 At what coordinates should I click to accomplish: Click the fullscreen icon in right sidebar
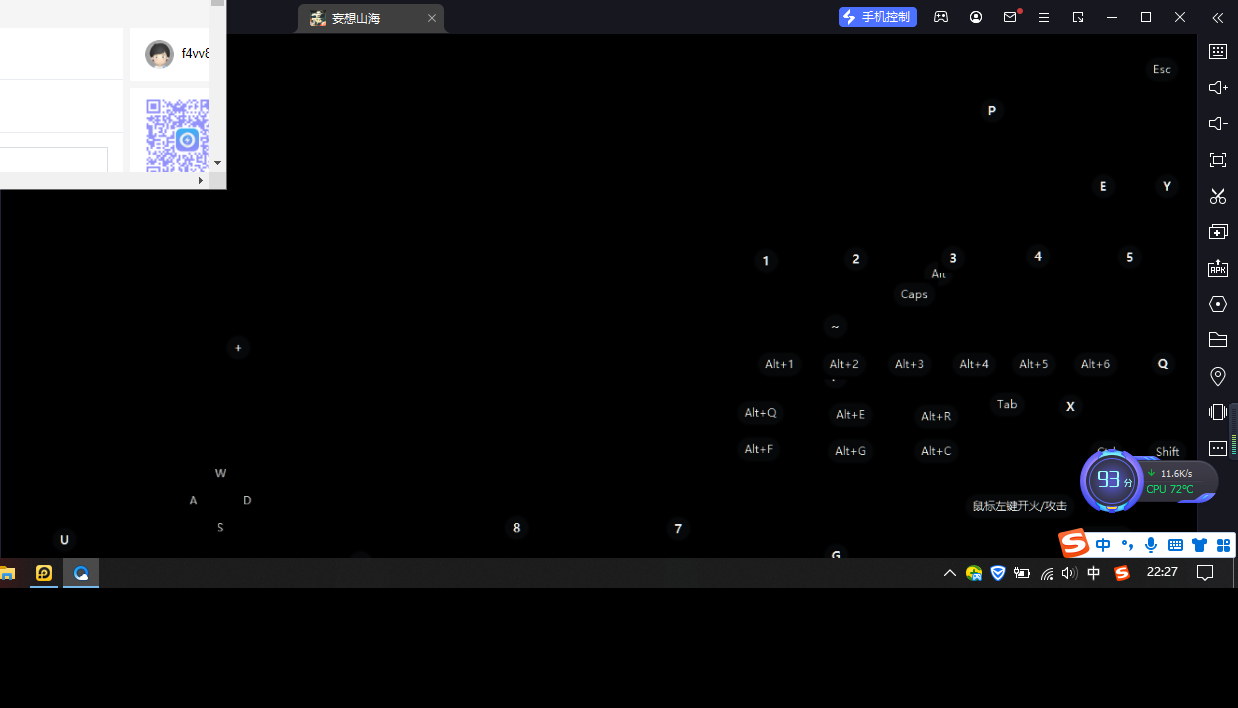tap(1217, 160)
